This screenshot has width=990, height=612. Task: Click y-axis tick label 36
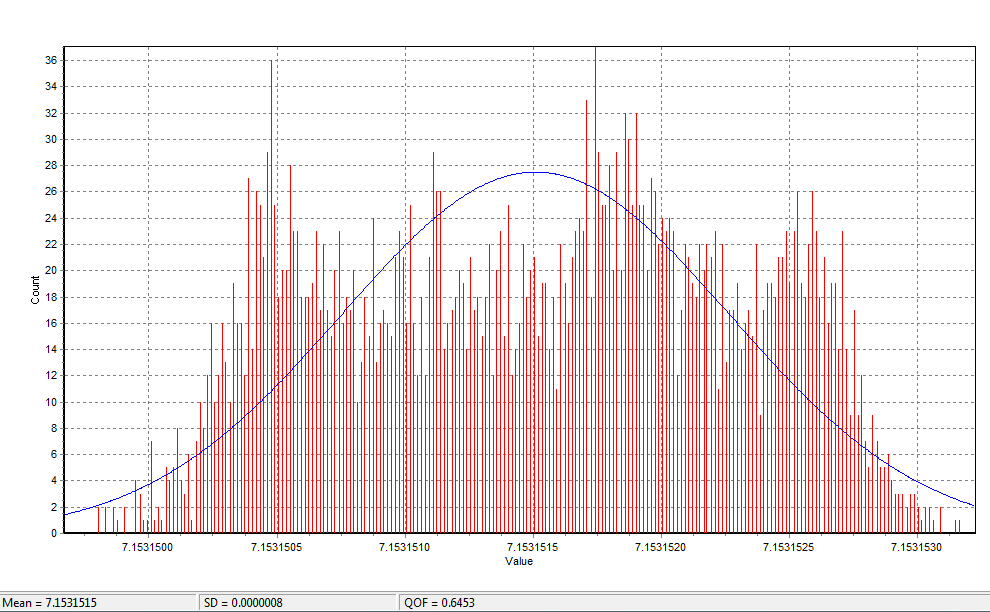(51, 60)
